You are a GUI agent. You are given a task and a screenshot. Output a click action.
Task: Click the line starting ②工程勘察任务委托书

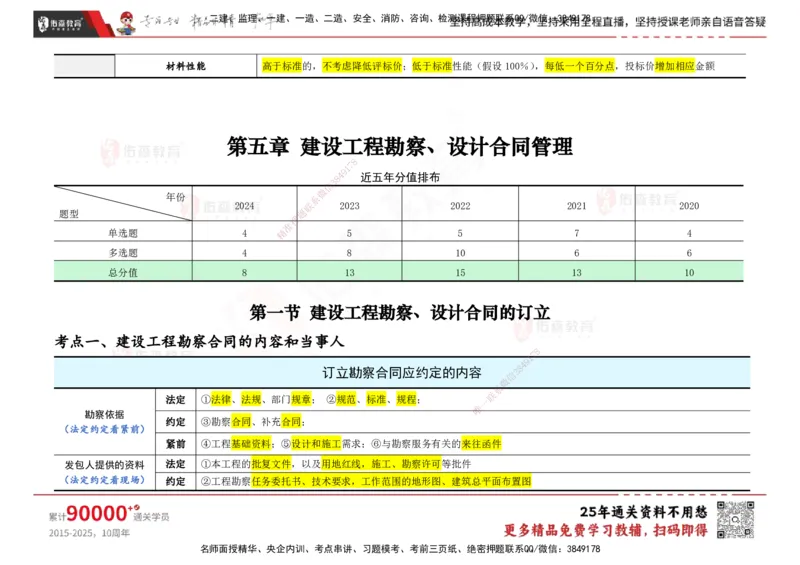point(366,481)
